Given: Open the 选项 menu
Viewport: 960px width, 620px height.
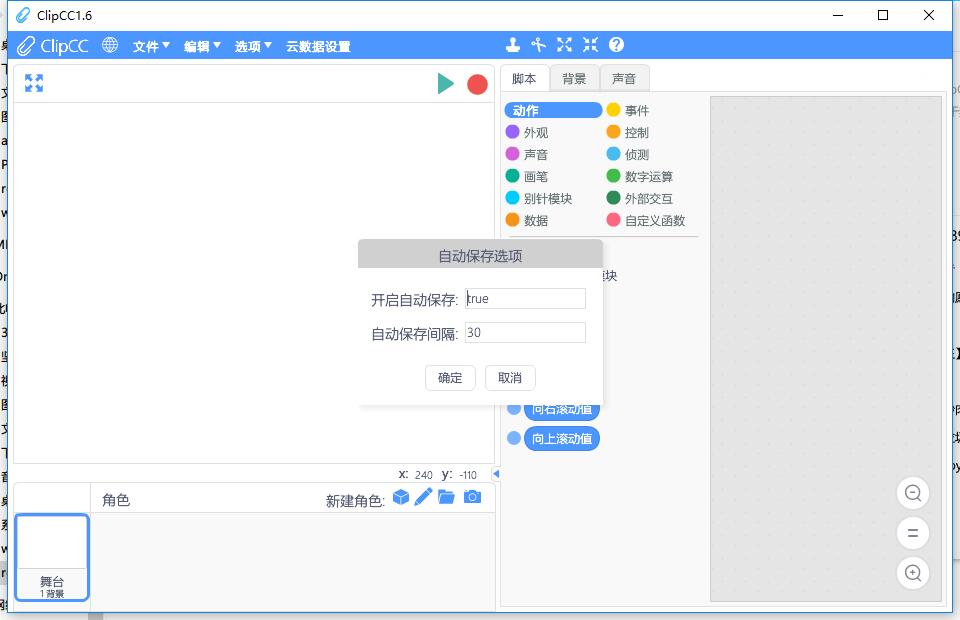Looking at the screenshot, I should (x=253, y=47).
